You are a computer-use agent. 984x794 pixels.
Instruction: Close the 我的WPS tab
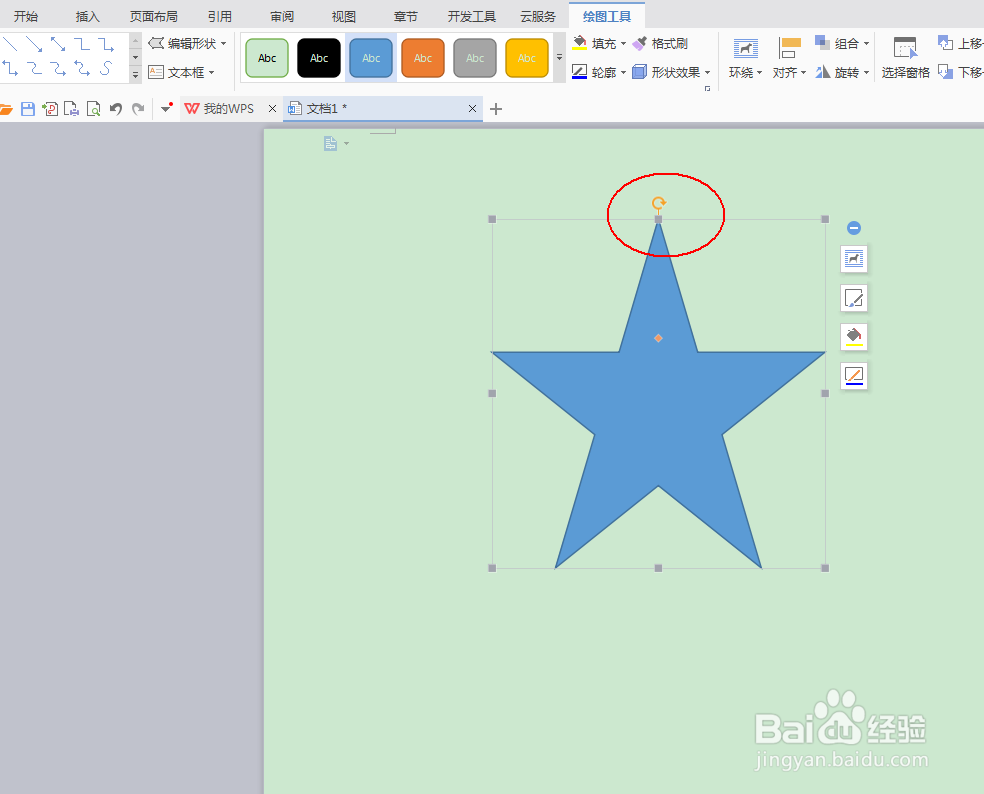(x=272, y=109)
